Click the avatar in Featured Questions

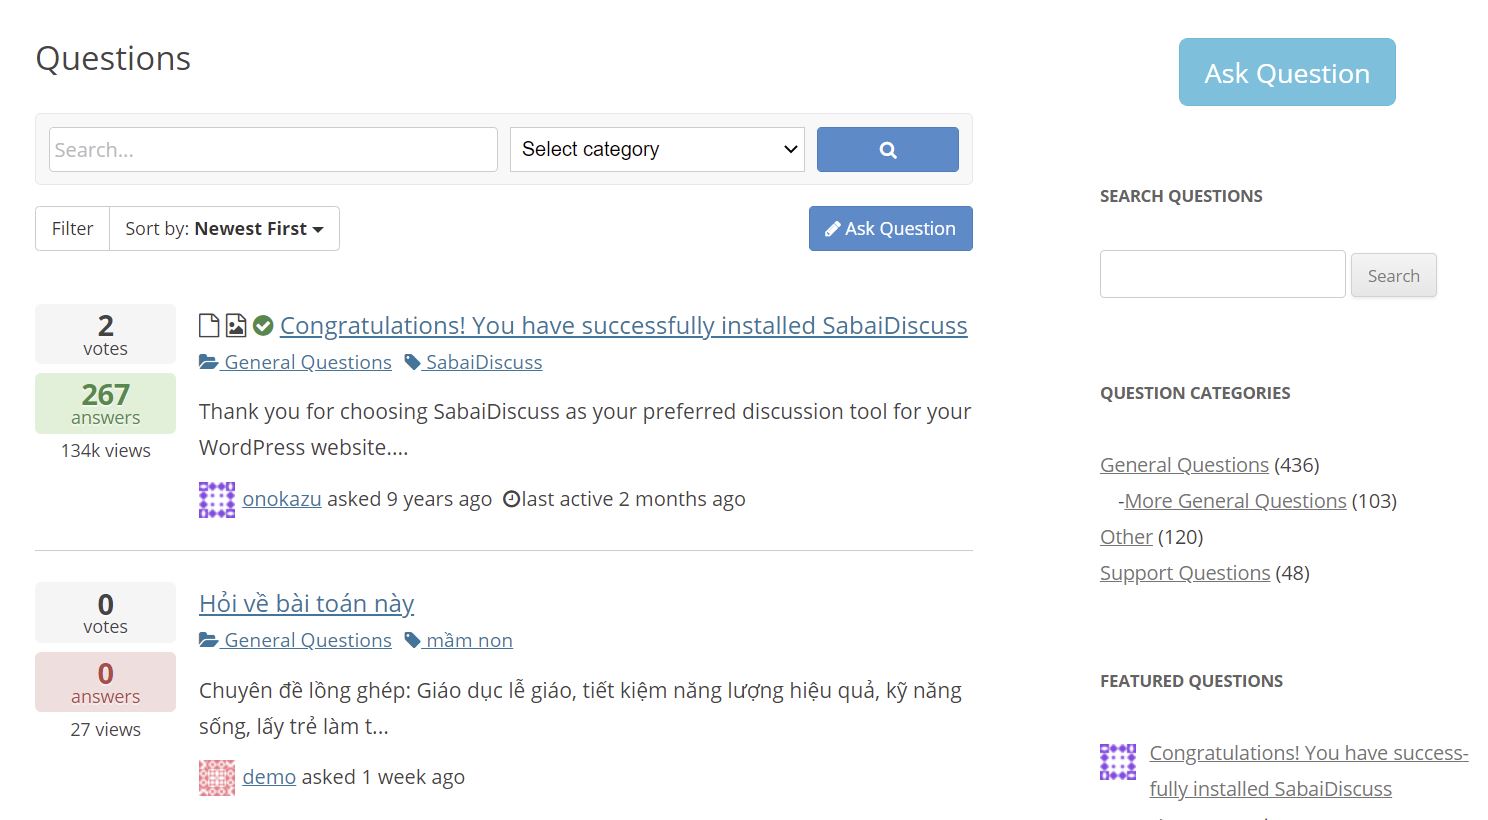point(1118,762)
